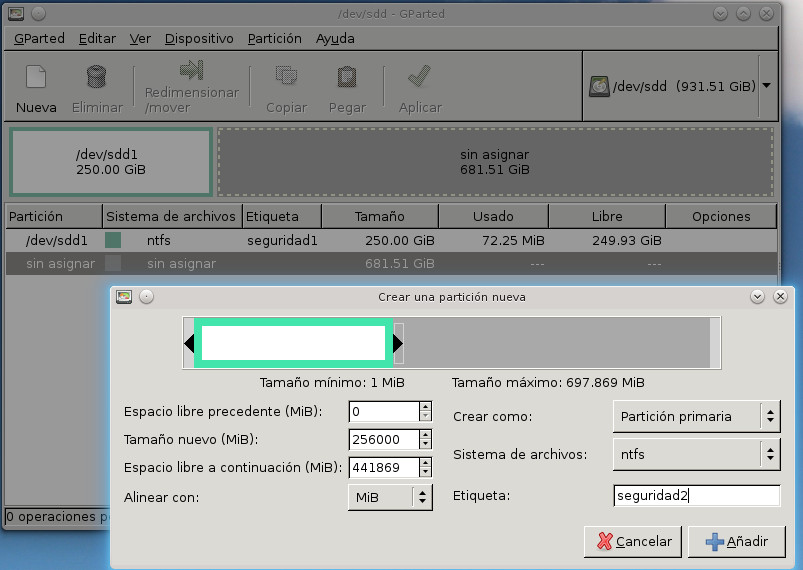803x570 pixels.
Task: Click the white partition block in dialog graphic
Action: click(293, 343)
